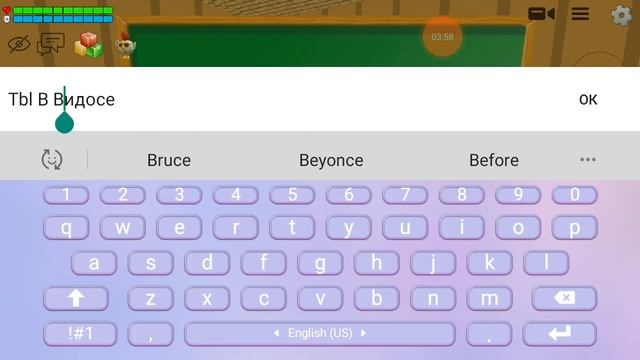Tap the r key
This screenshot has height=360, width=640.
point(236,227)
